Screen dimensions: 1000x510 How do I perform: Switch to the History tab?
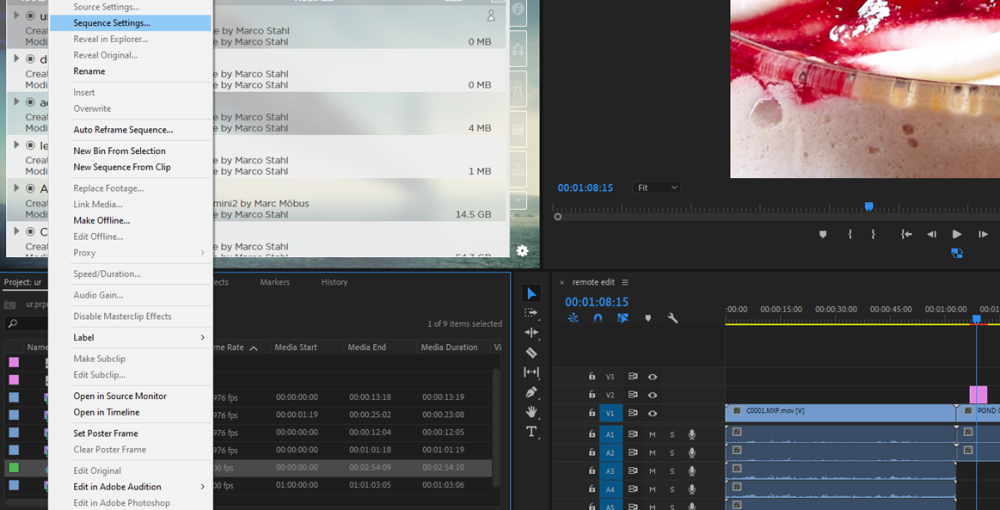[x=334, y=283]
